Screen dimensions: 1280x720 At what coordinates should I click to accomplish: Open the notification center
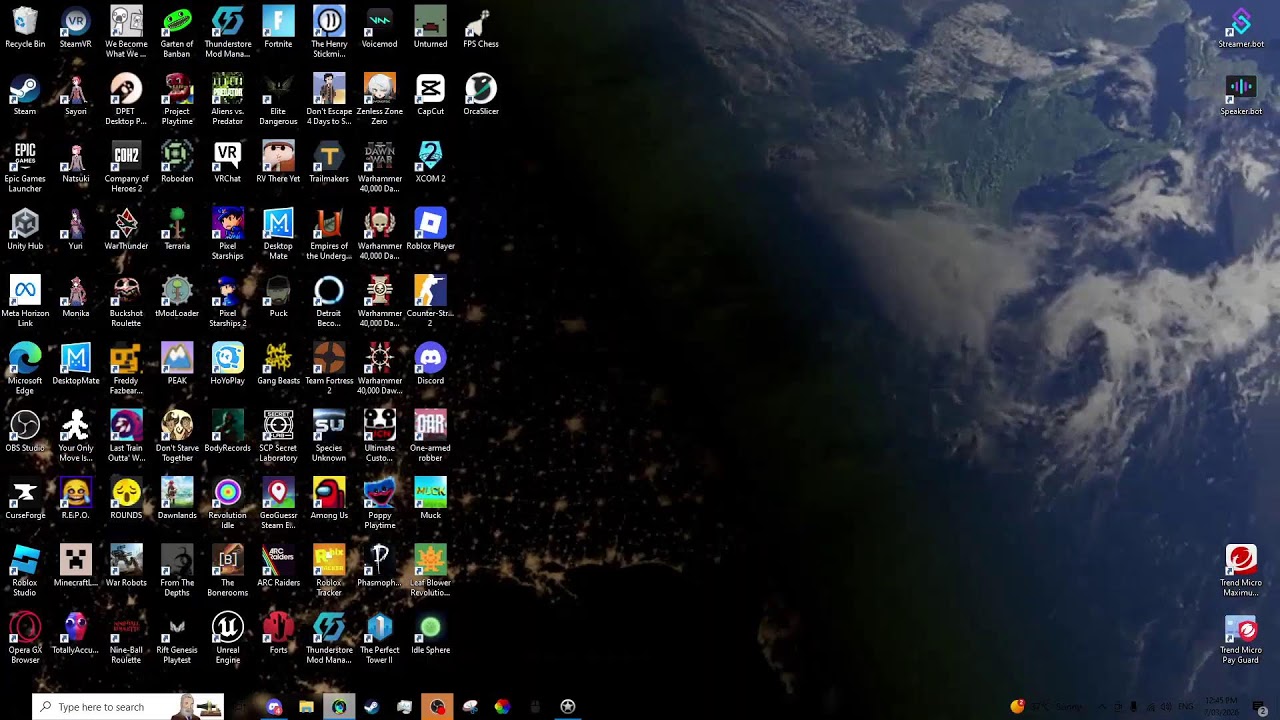[1260, 707]
